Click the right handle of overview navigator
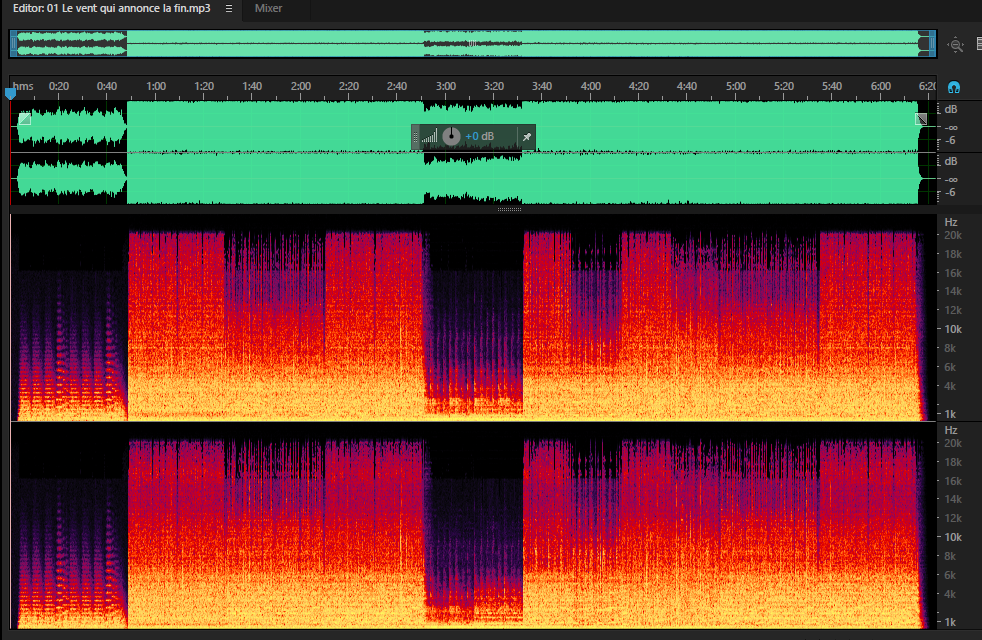The height and width of the screenshot is (640, 982). click(933, 44)
